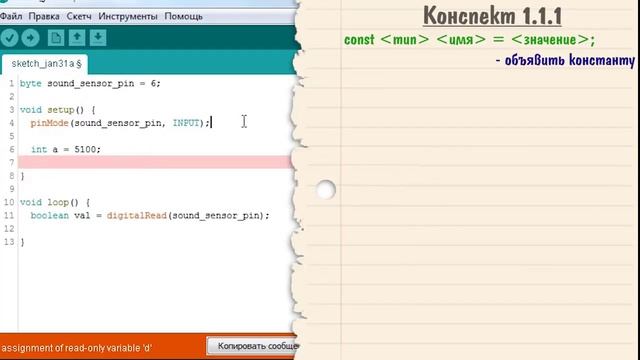This screenshot has height=360, width=640.
Task: Open the Файл menu
Action: pos(11,16)
